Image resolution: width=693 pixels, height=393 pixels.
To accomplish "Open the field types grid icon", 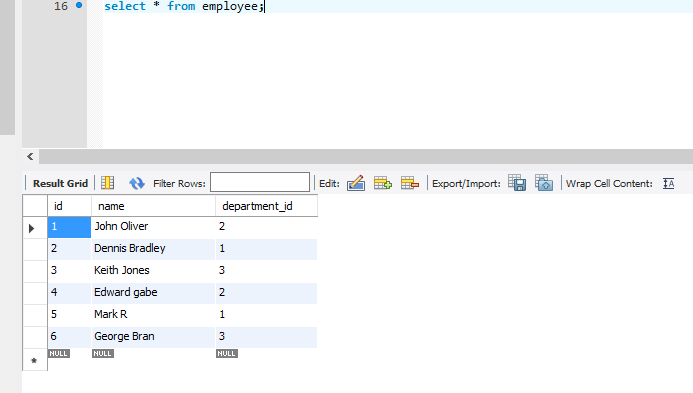I will tap(107, 183).
